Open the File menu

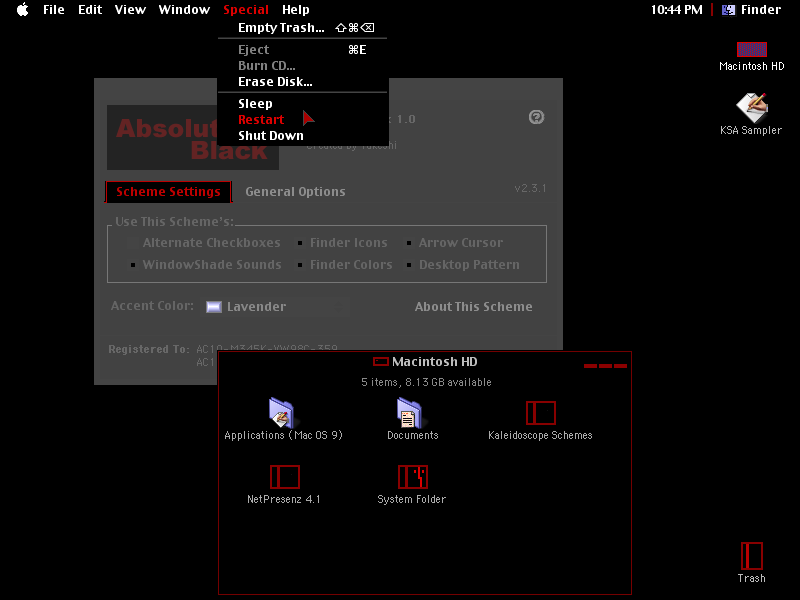[x=54, y=10]
